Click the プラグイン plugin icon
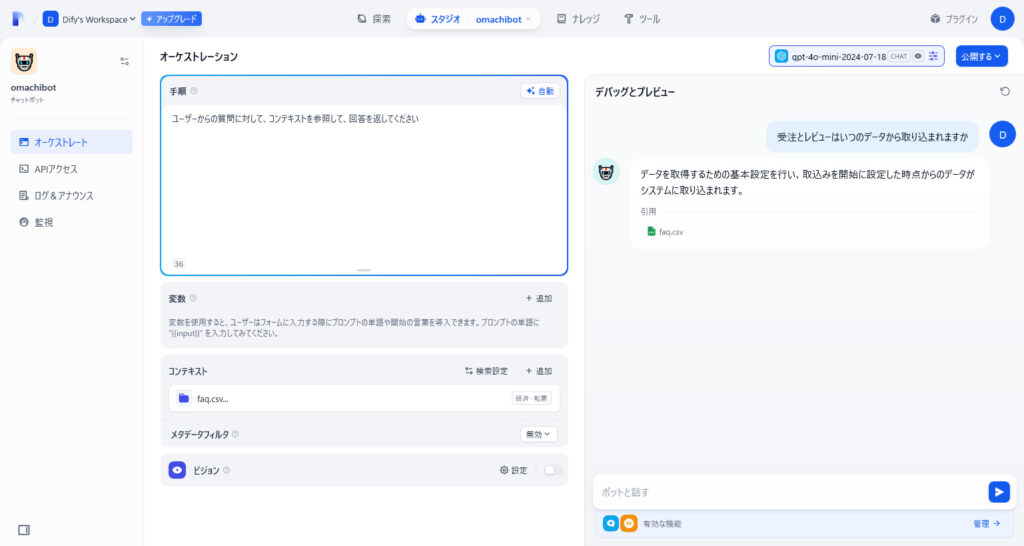The image size is (1024, 546). [935, 19]
